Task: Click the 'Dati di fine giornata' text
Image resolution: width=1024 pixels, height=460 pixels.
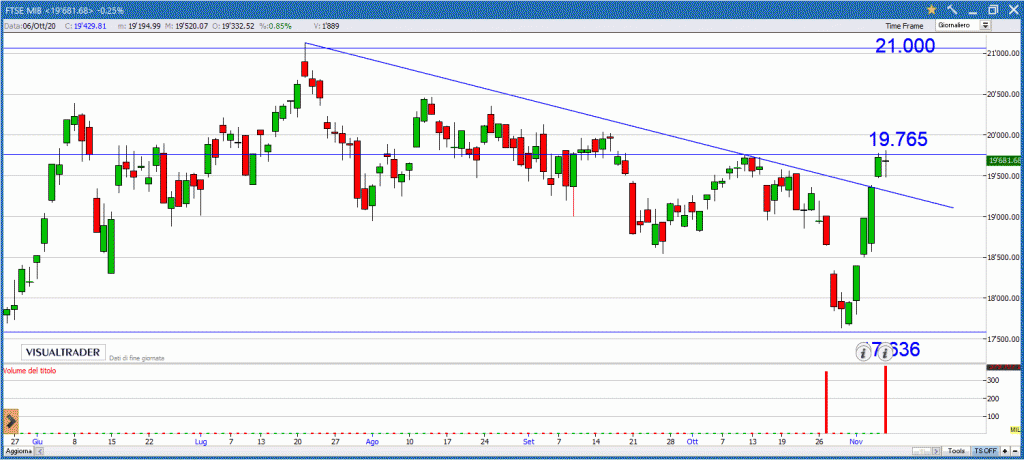Action: pos(136,358)
